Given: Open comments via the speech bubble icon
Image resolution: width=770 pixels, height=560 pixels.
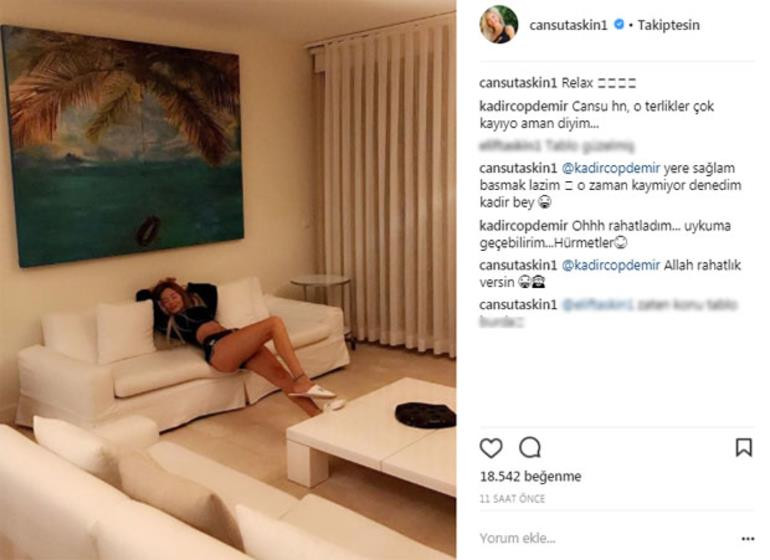Looking at the screenshot, I should pyautogui.click(x=530, y=448).
